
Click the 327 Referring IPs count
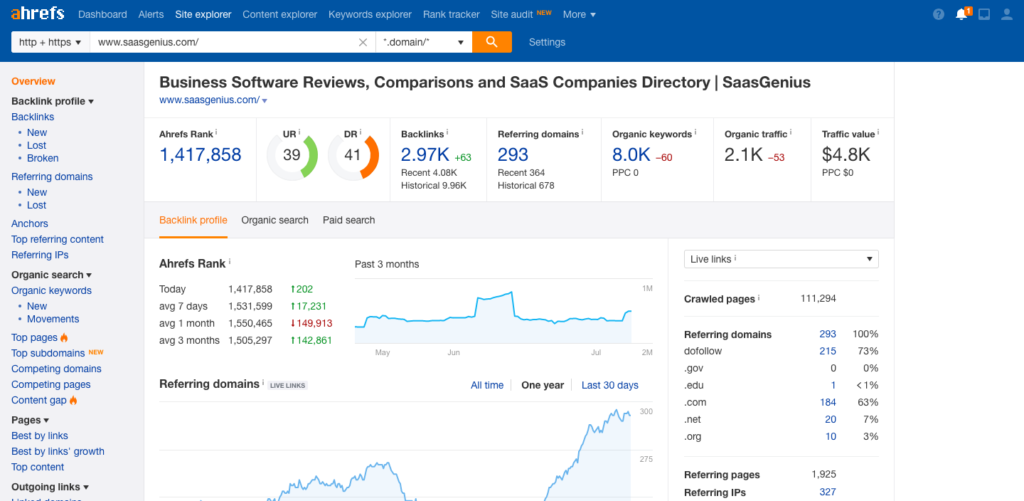827,493
